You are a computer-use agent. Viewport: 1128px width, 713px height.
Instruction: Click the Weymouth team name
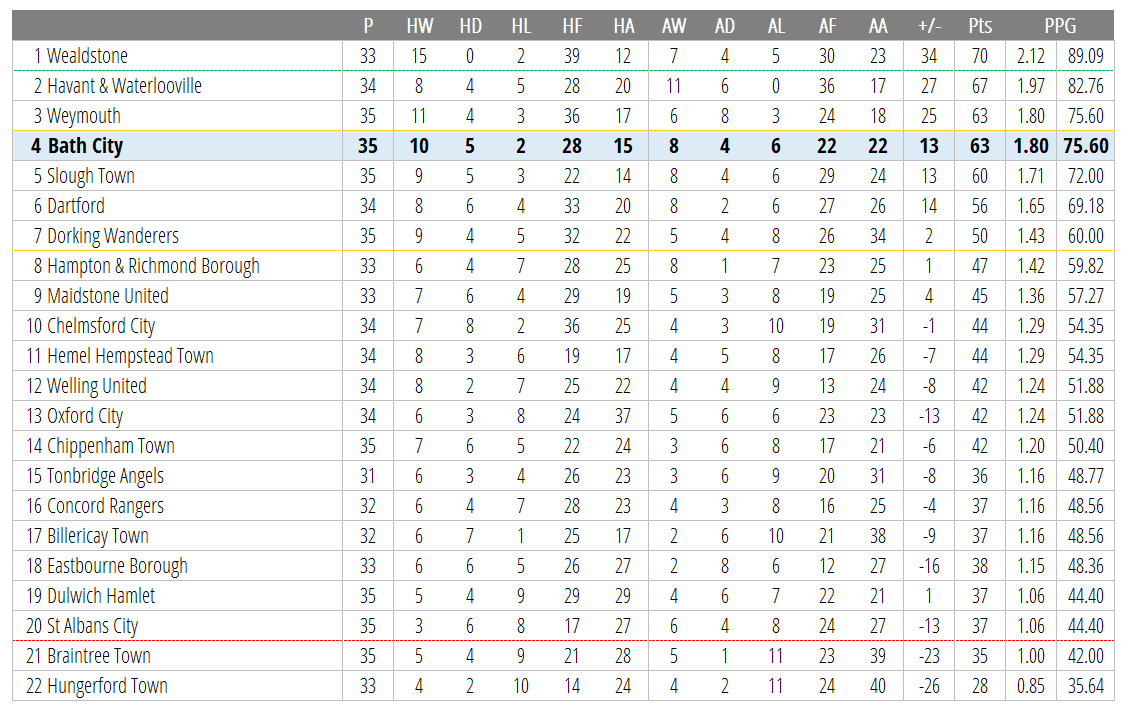[83, 116]
